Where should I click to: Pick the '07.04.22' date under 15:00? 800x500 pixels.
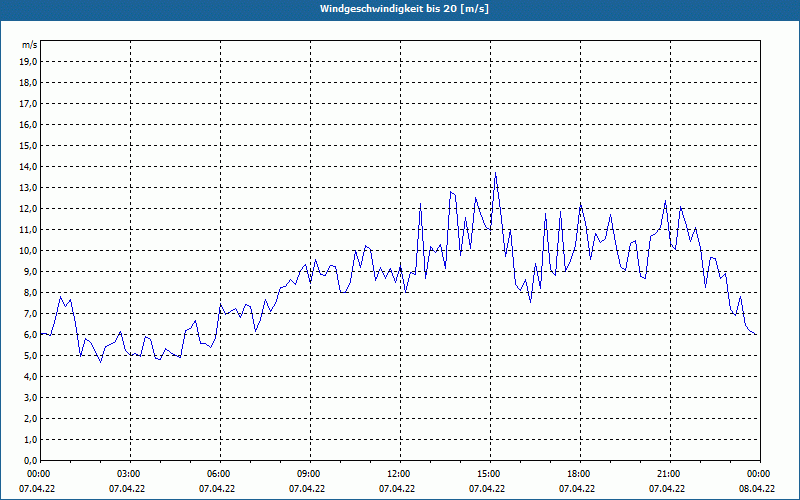pyautogui.click(x=487, y=489)
